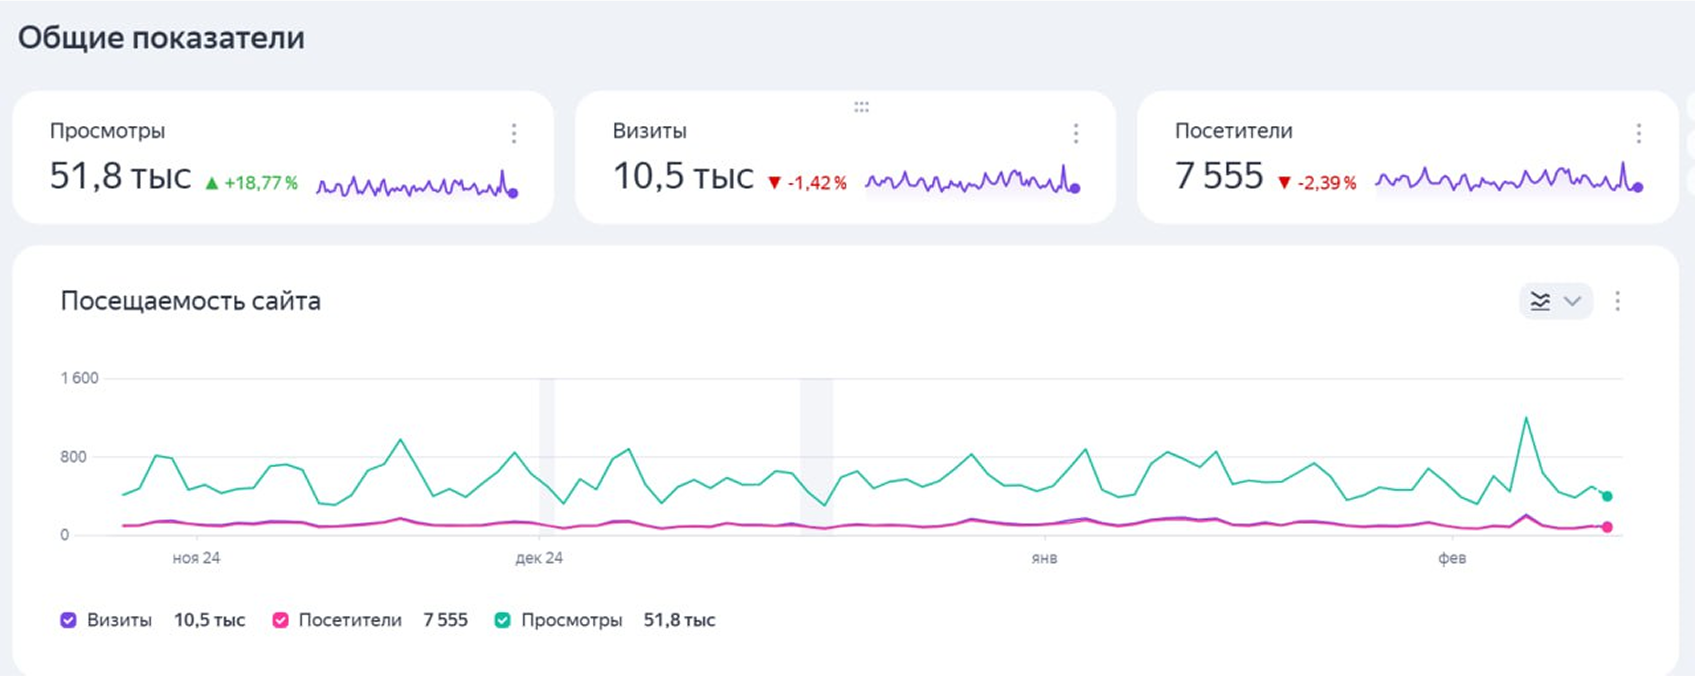This screenshot has width=1695, height=676.
Task: Expand the chart type dropdown chevron
Action: pyautogui.click(x=1572, y=301)
